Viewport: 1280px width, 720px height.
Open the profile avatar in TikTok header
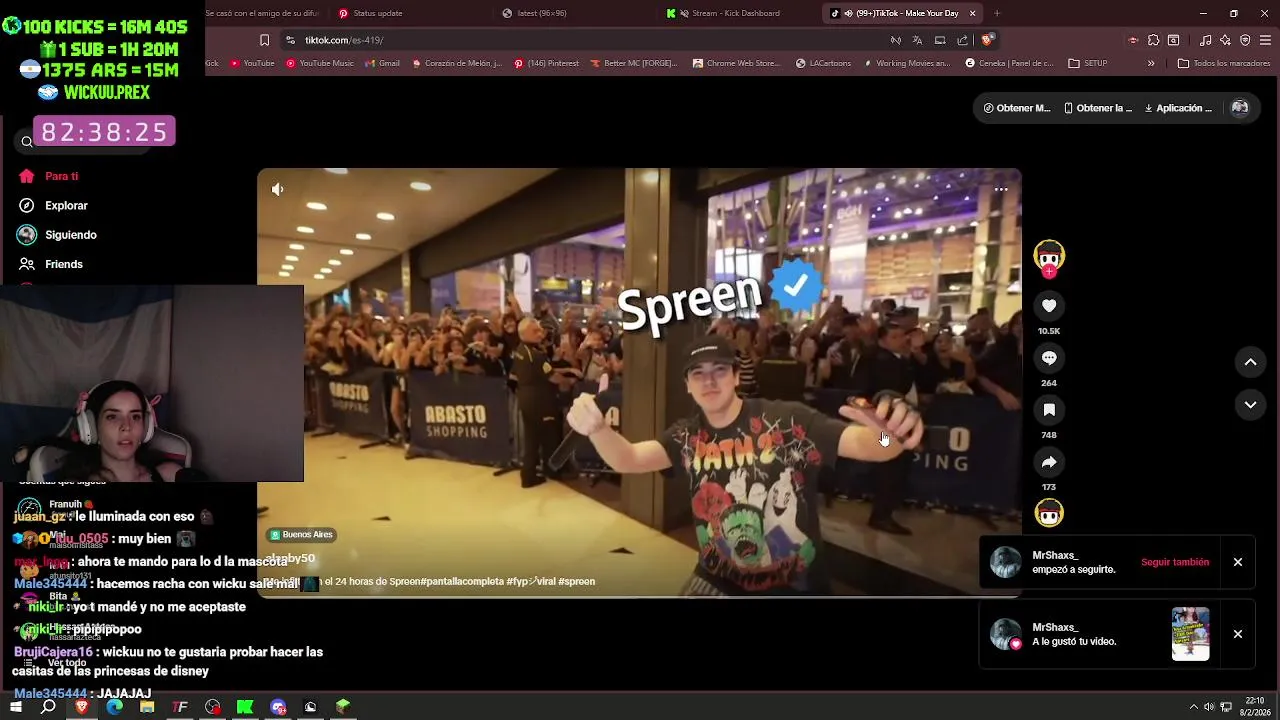[x=1240, y=108]
